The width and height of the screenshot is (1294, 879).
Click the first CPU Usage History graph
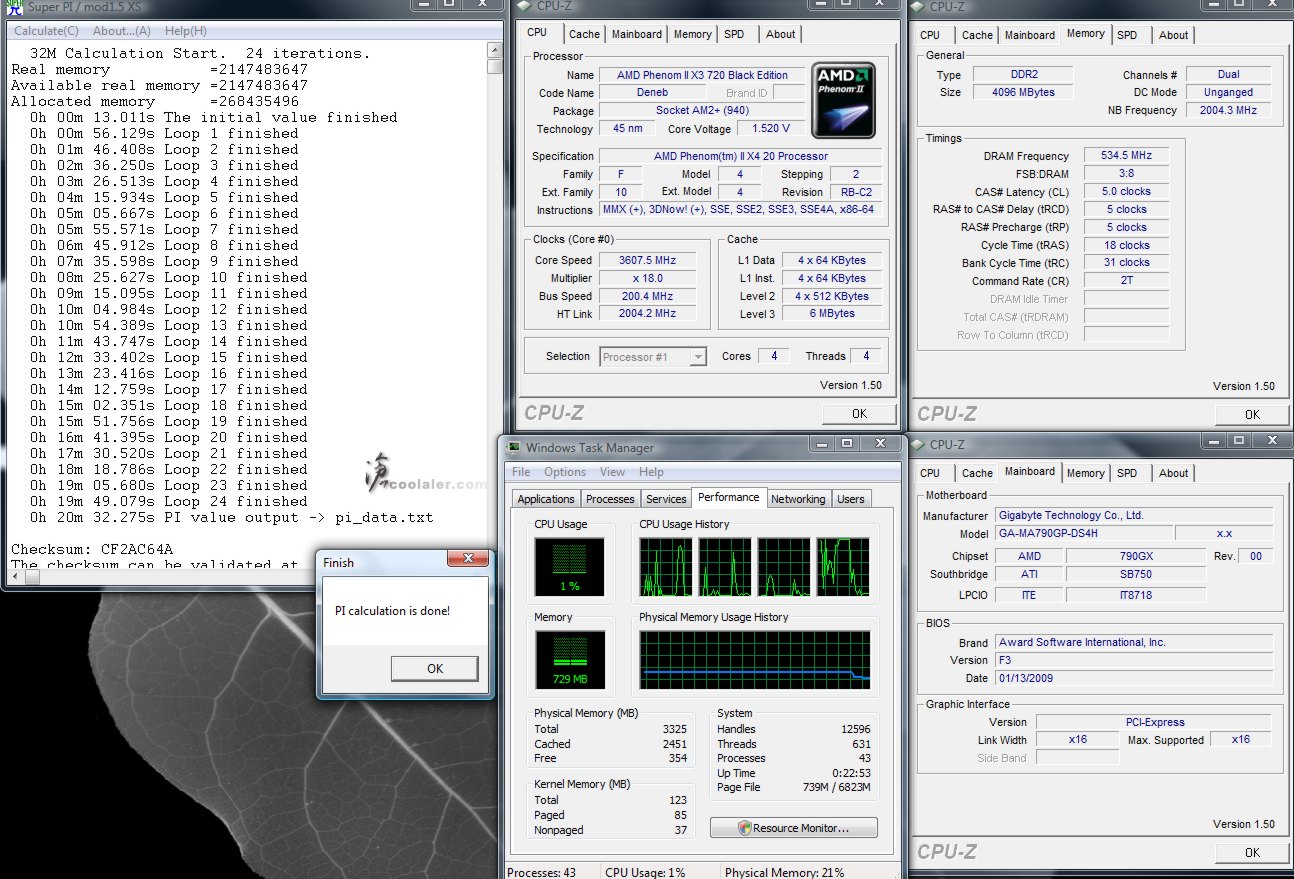(666, 567)
